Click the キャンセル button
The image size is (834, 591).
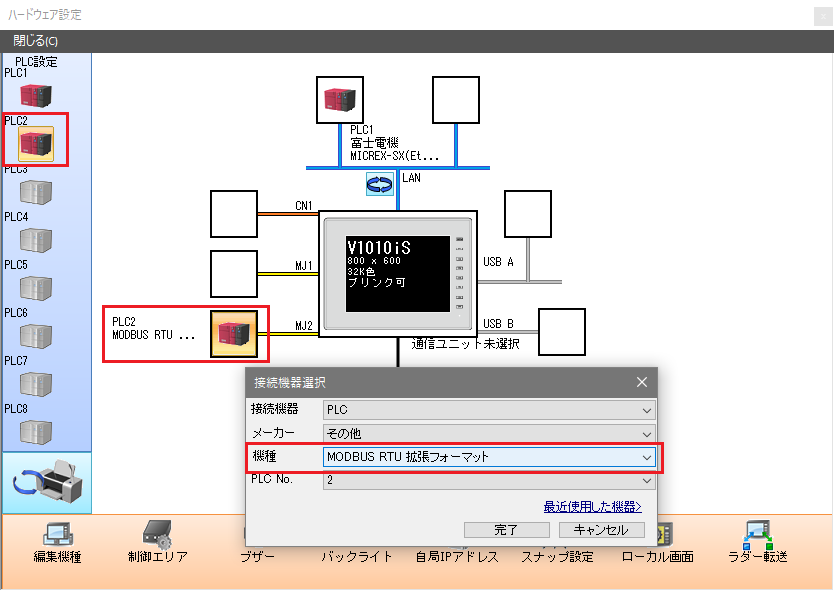(601, 530)
